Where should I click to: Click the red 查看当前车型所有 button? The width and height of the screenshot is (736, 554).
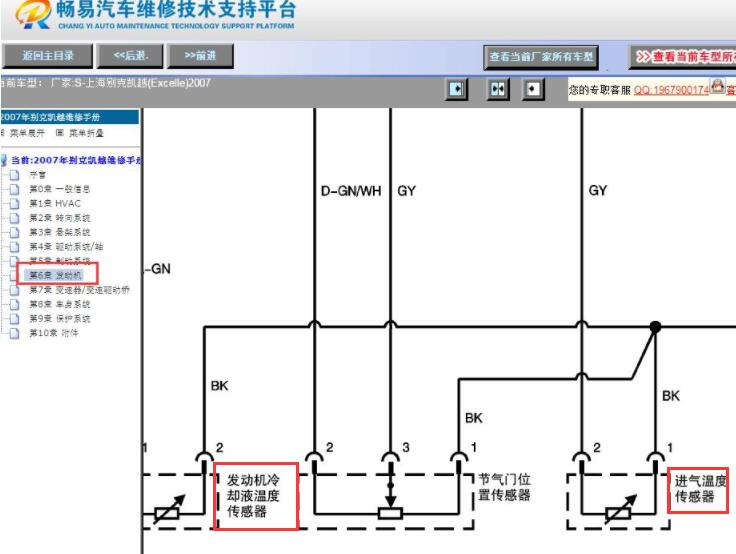point(682,57)
